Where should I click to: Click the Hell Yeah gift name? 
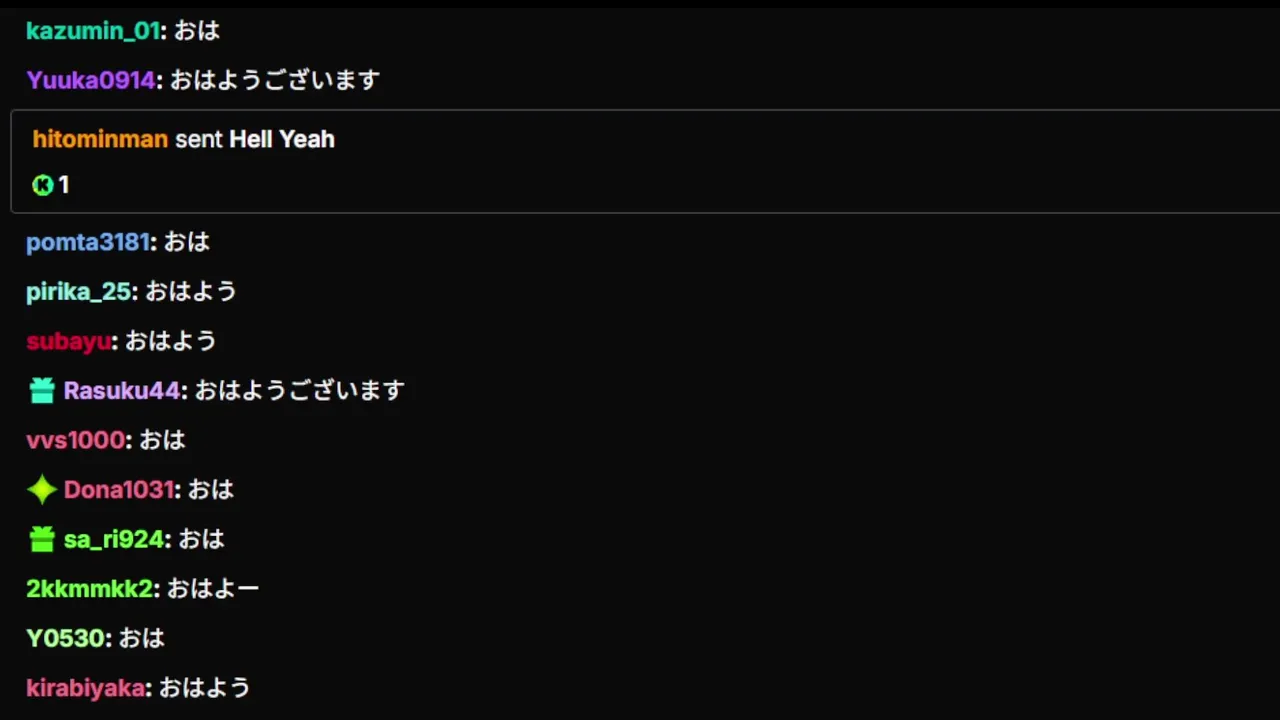point(282,139)
